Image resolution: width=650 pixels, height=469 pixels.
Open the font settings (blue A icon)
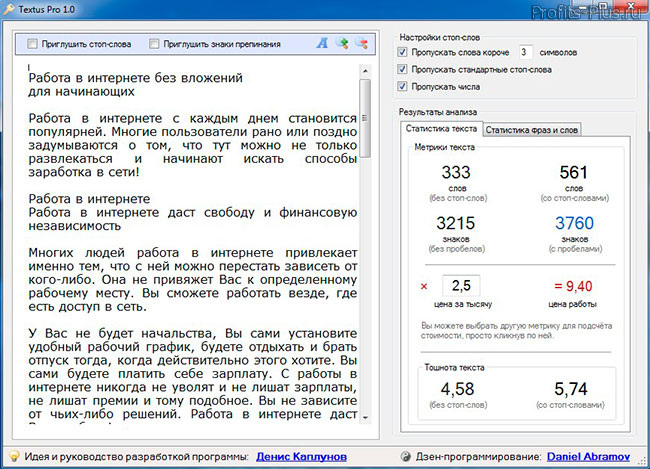point(322,43)
